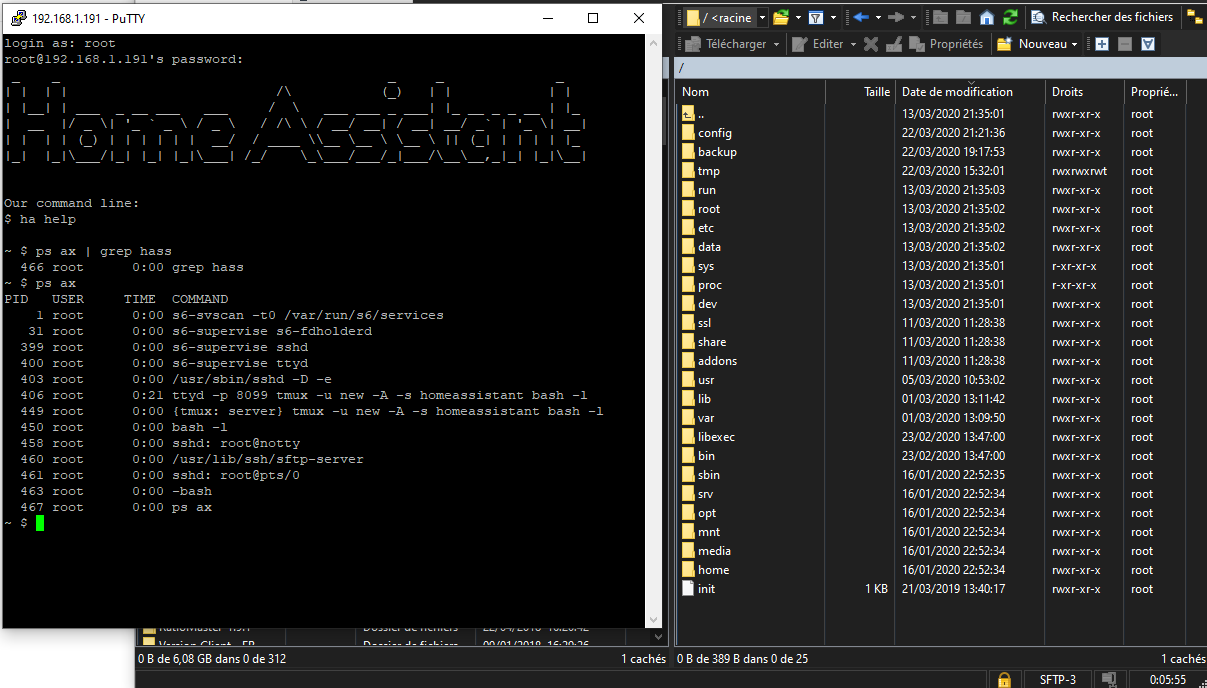Screen dimensions: 1207x688
Task: Click the rwxrwxrwt permissions cell
Action: [x=1078, y=171]
